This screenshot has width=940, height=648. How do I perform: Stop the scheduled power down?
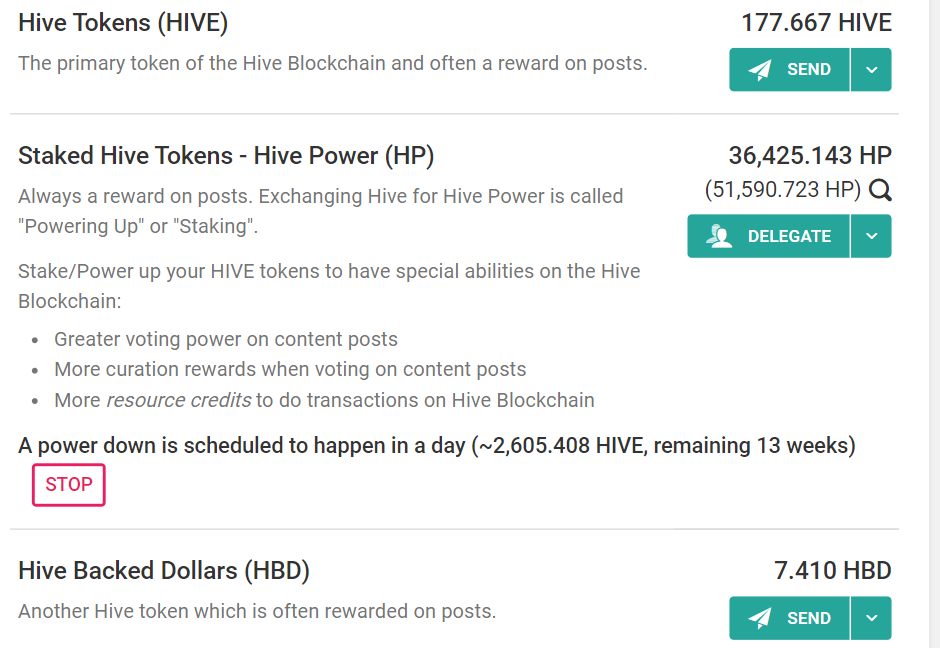(69, 484)
